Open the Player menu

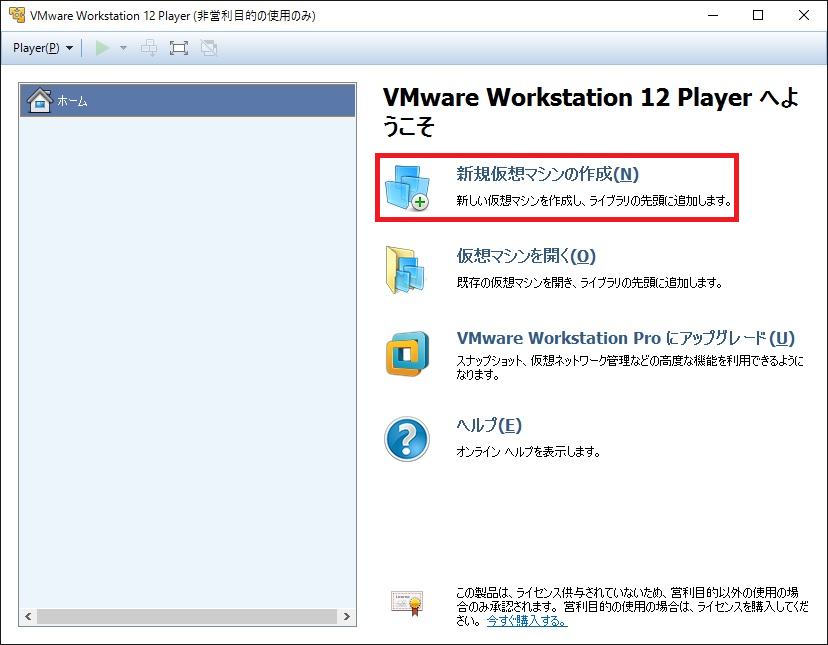pyautogui.click(x=35, y=47)
